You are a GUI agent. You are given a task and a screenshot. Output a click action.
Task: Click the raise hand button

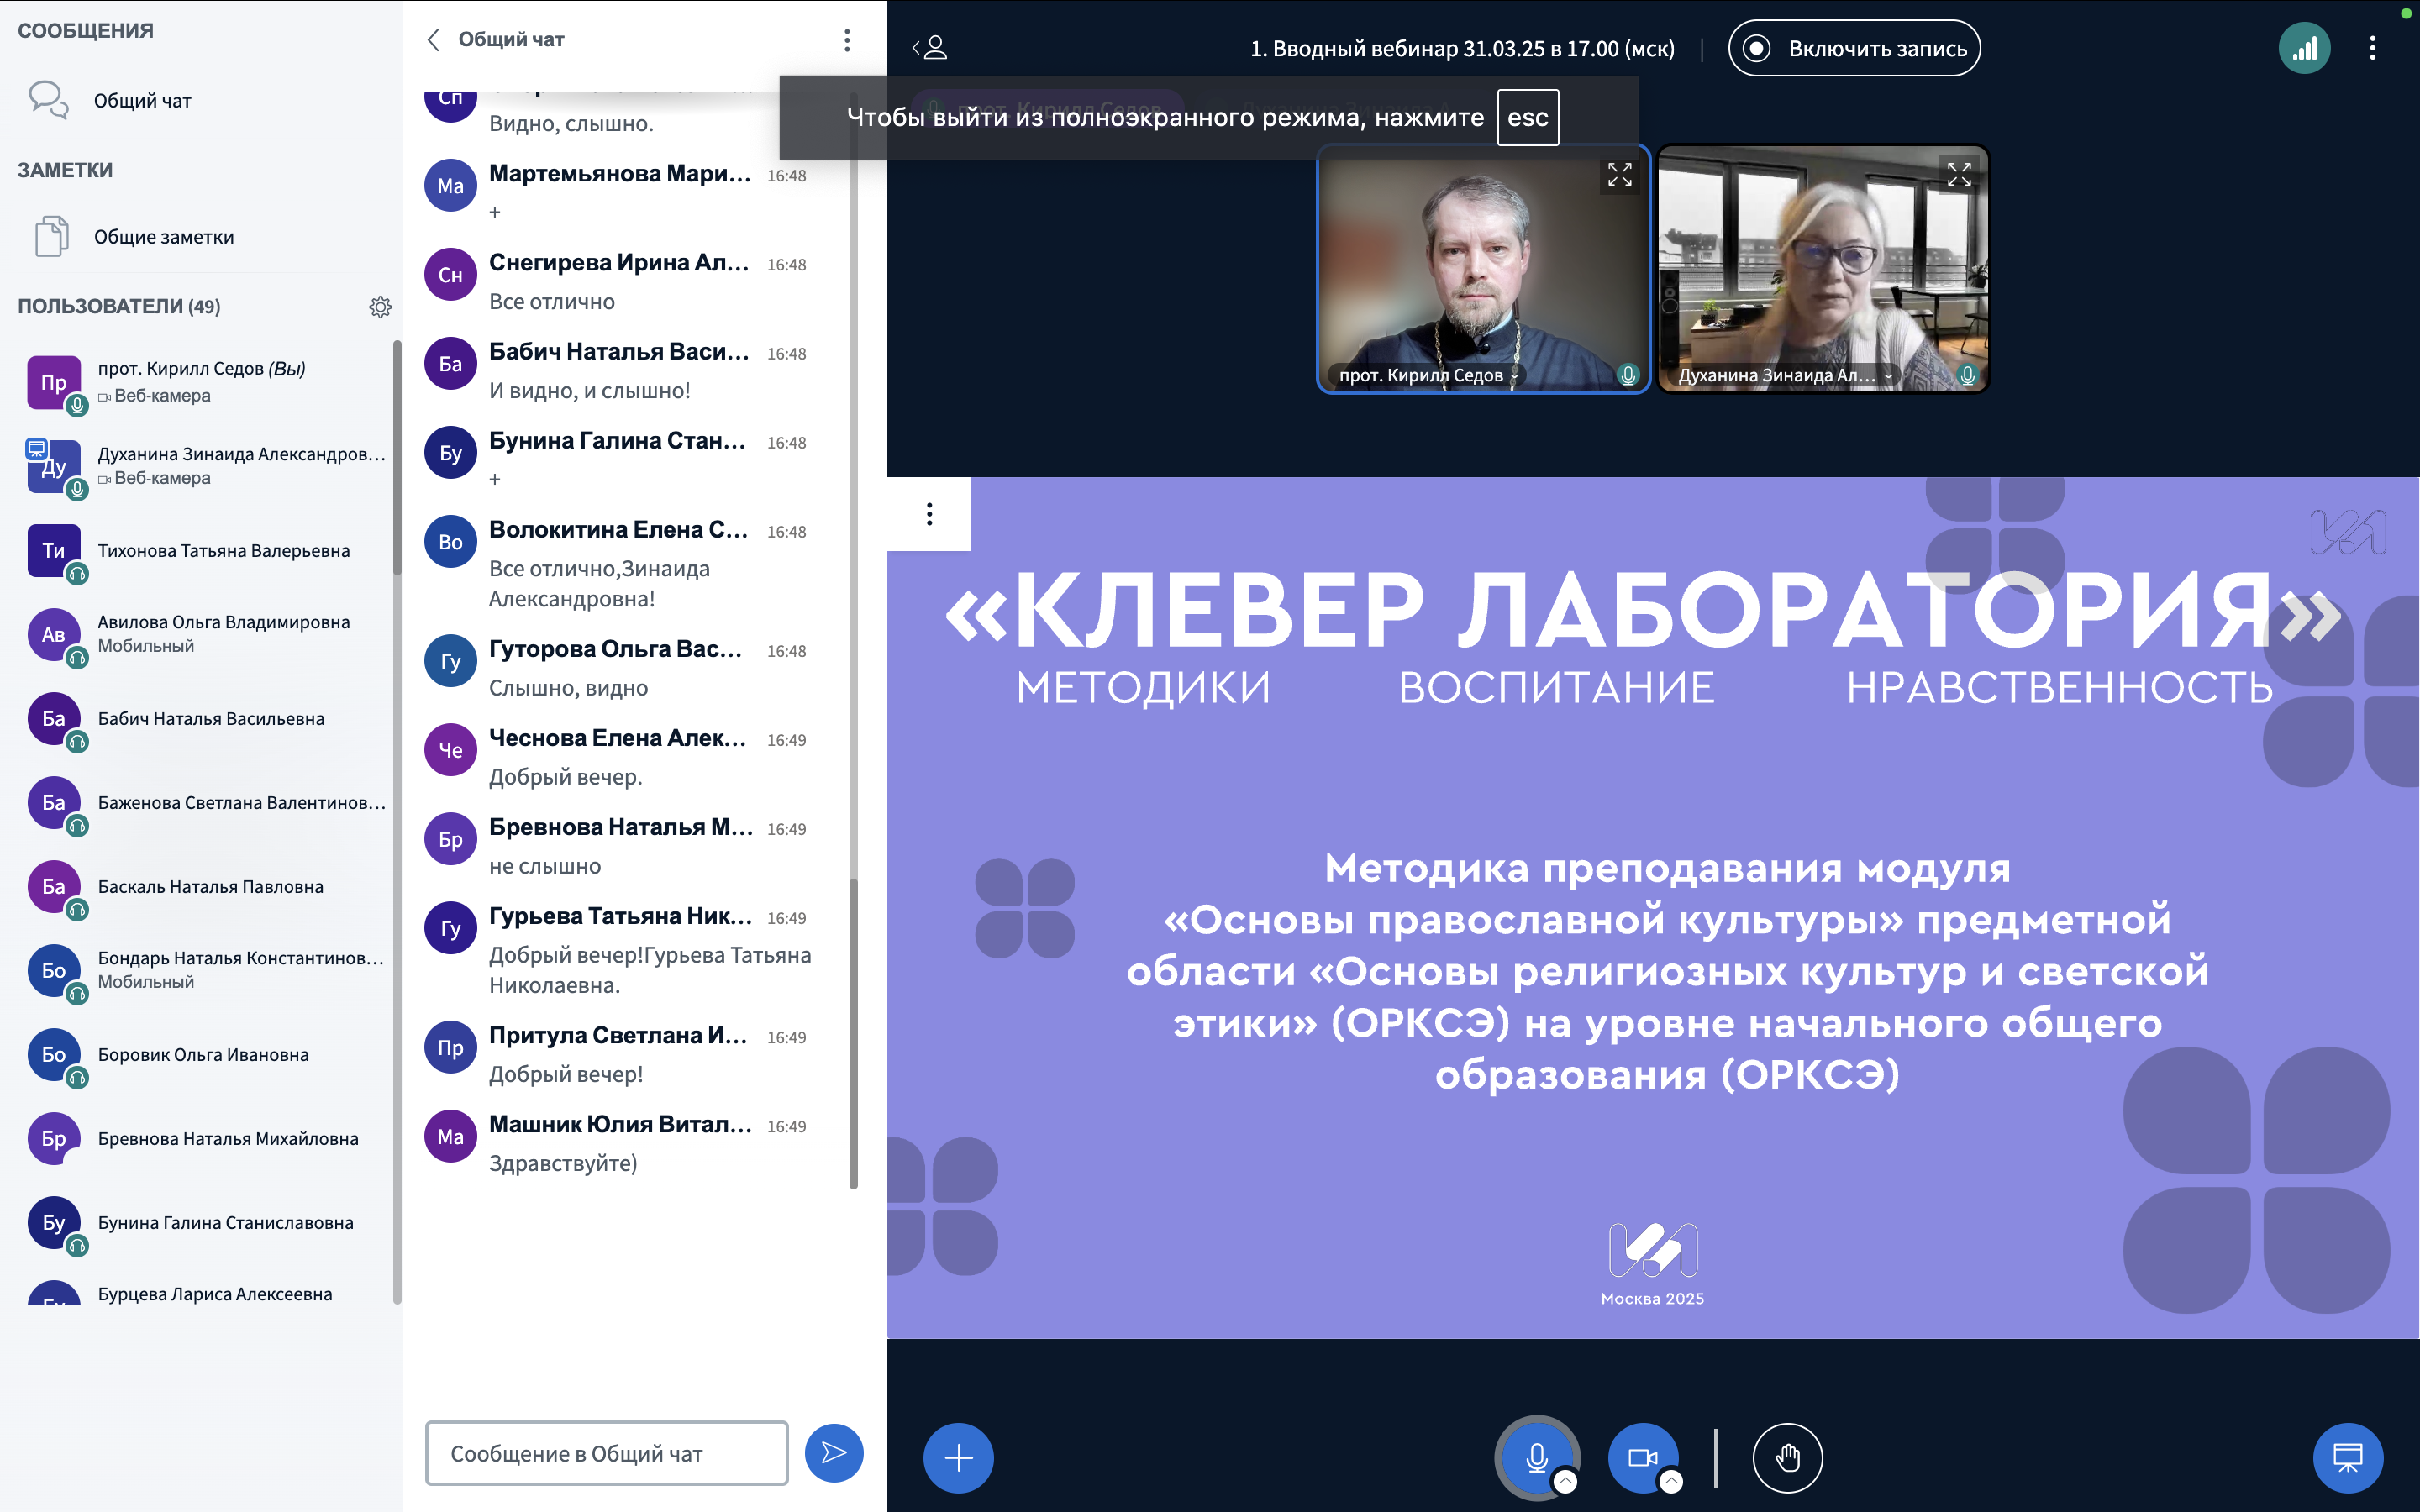(x=1787, y=1457)
